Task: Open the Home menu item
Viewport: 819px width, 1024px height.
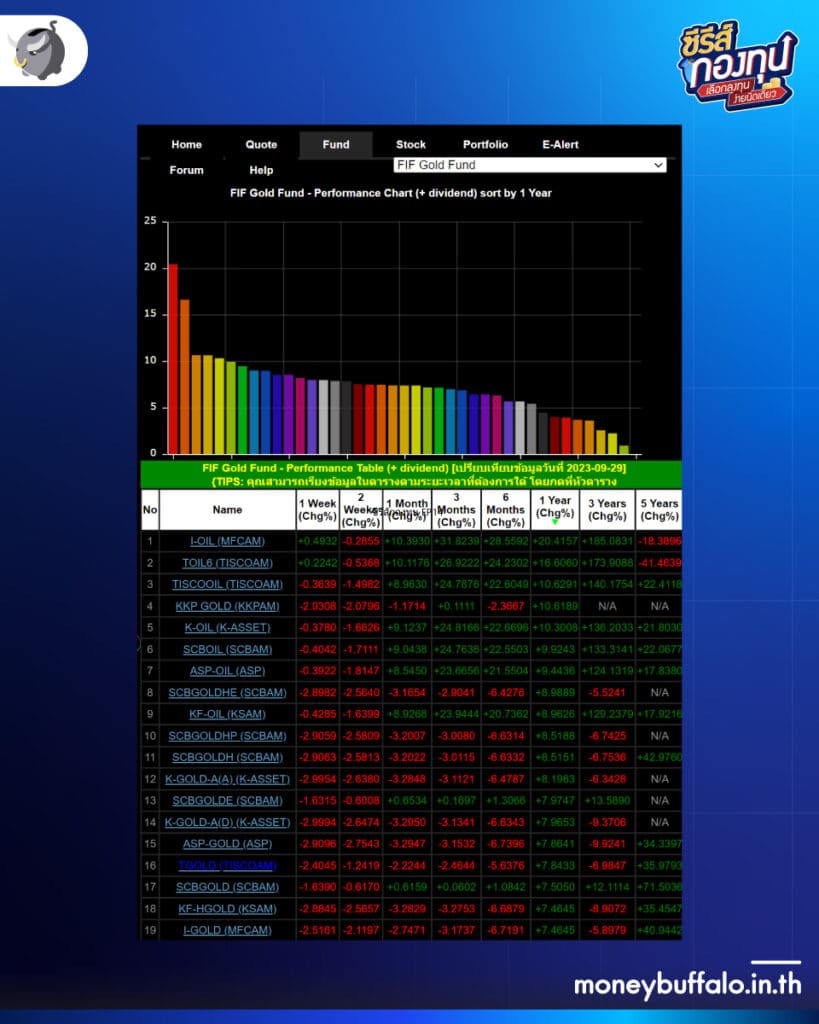Action: point(186,145)
